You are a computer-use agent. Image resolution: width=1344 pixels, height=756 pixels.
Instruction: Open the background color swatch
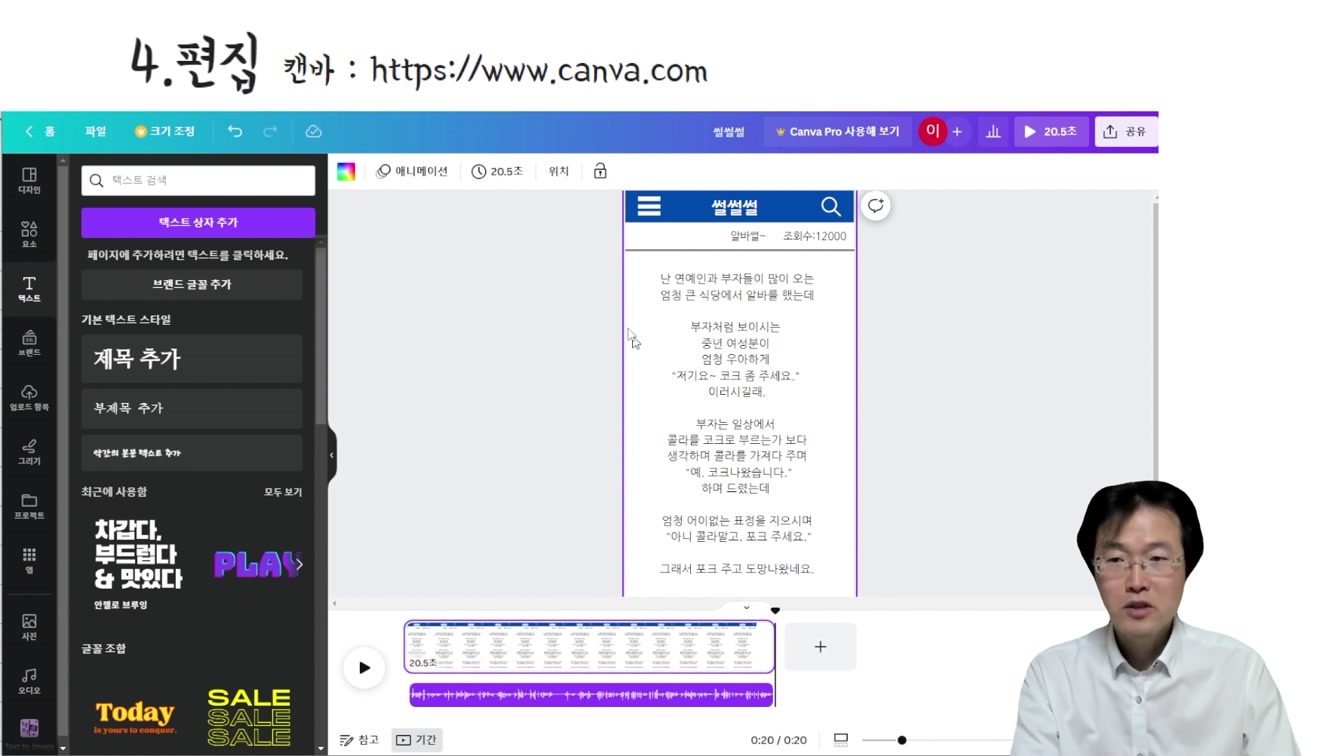pyautogui.click(x=346, y=171)
